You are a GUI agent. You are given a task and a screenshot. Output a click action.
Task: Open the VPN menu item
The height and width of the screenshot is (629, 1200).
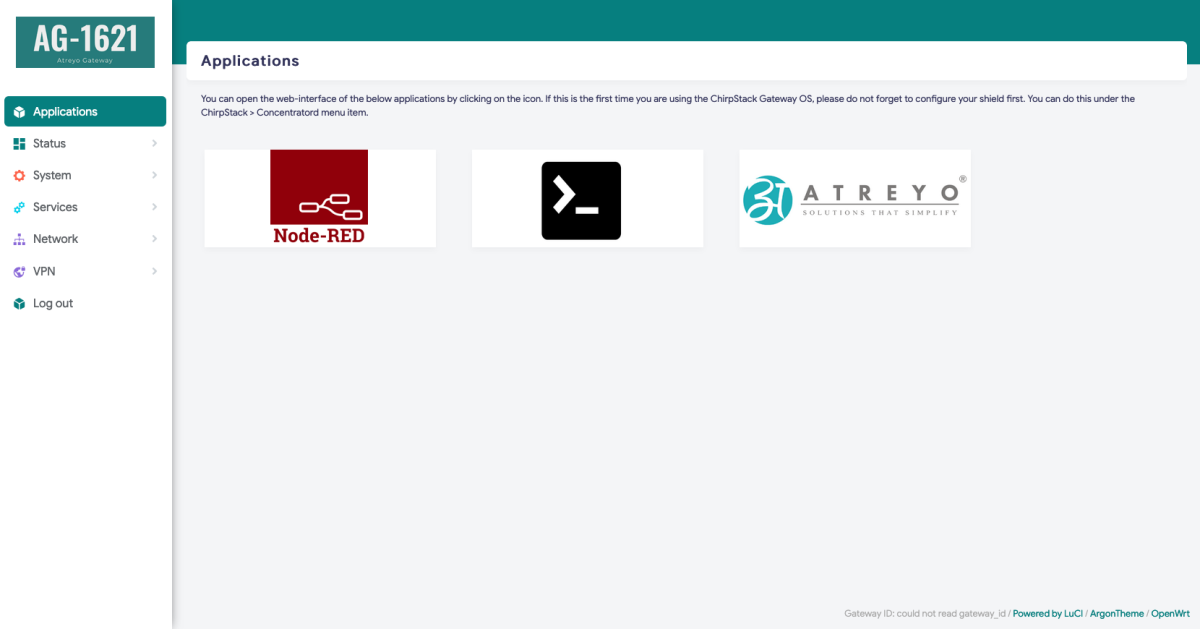click(85, 272)
